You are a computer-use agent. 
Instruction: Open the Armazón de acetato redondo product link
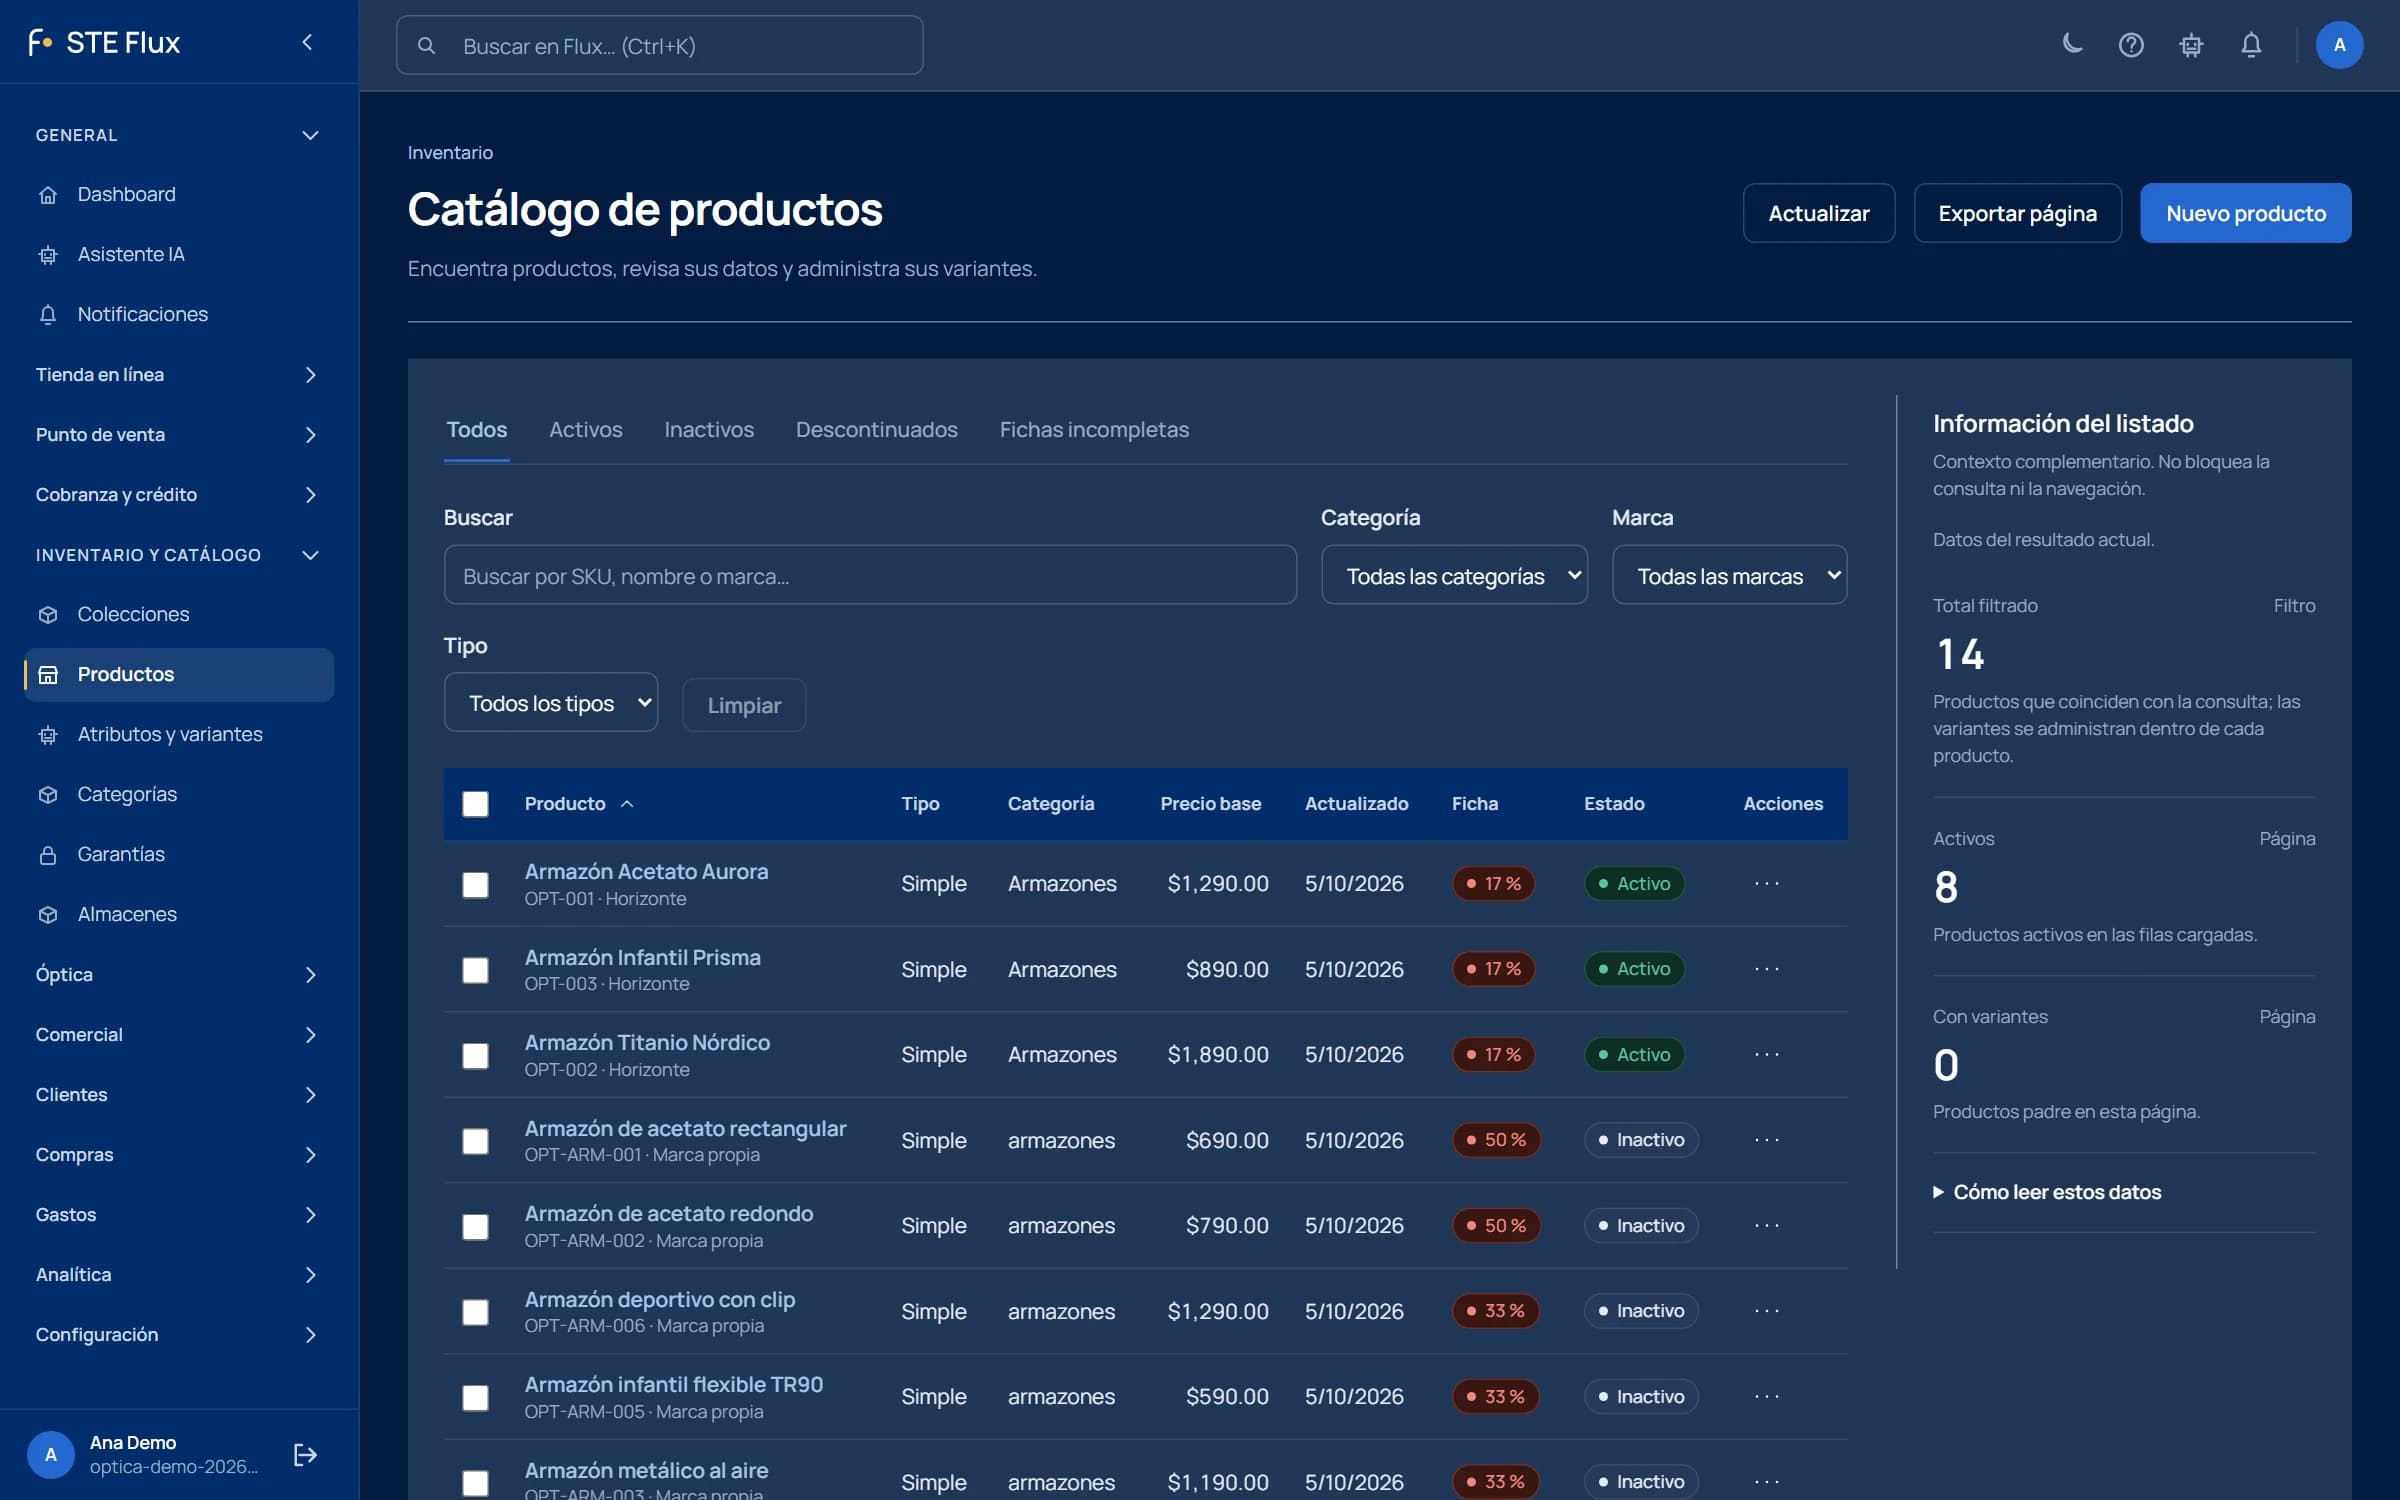(669, 1213)
